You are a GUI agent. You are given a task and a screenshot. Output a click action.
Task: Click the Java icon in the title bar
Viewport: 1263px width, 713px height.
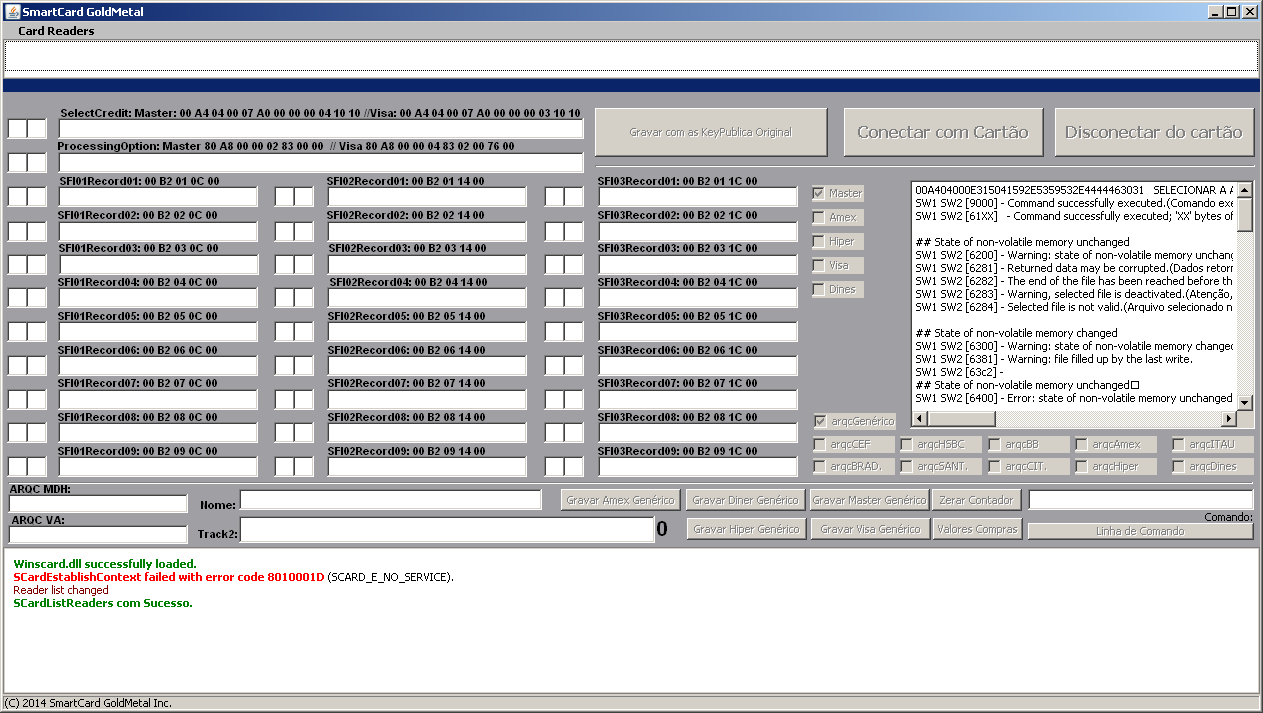[x=12, y=12]
